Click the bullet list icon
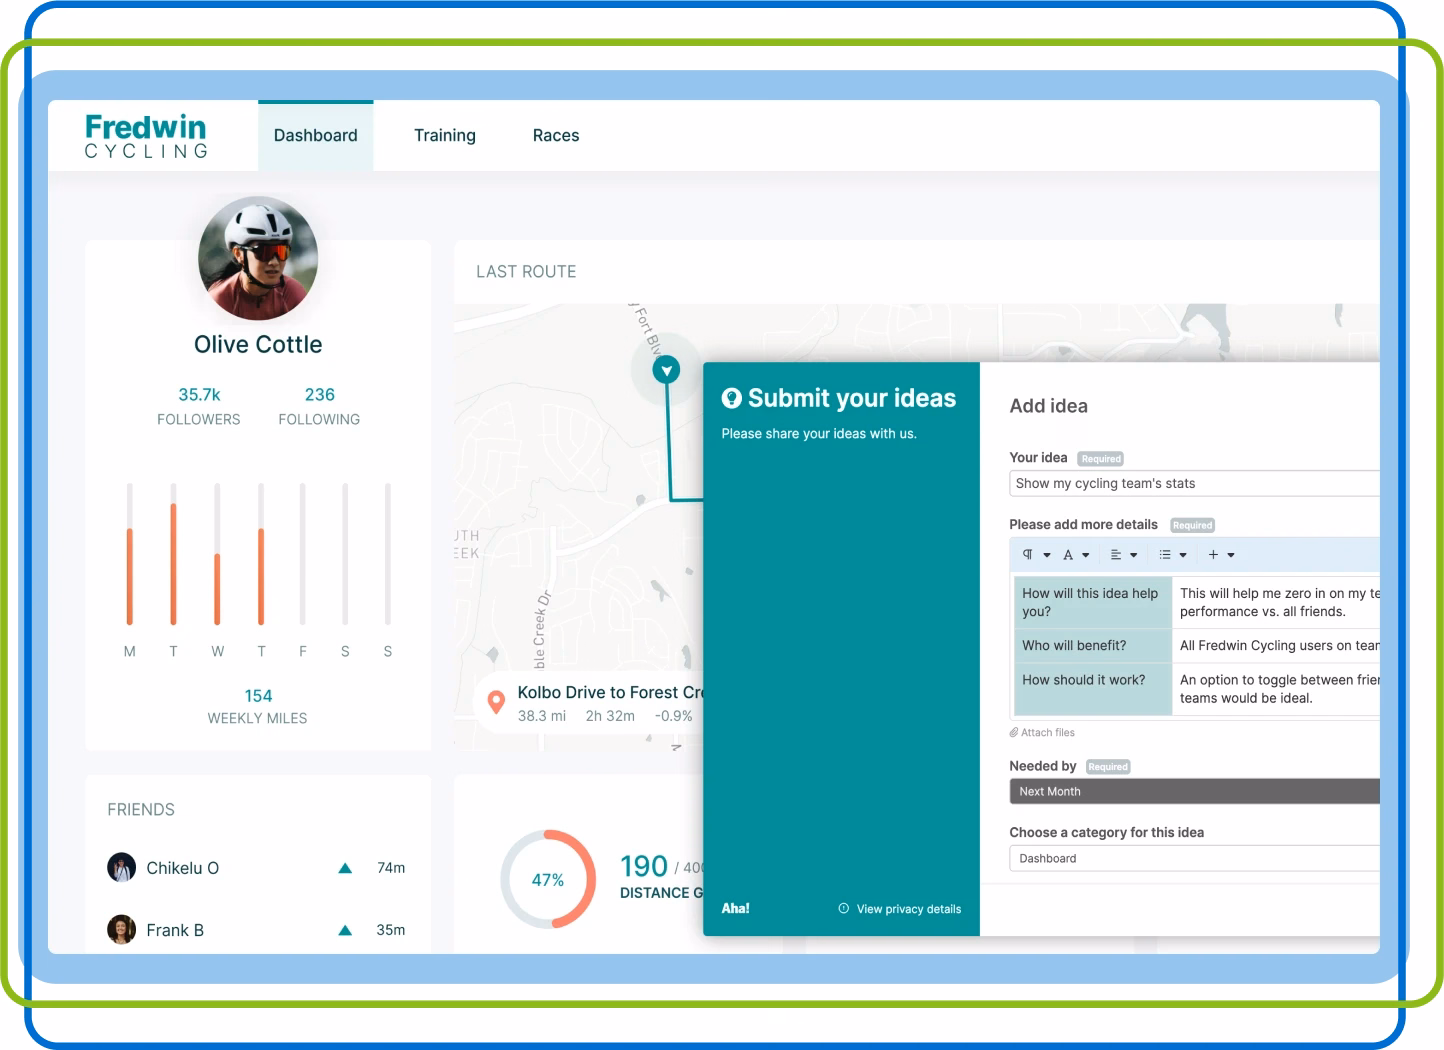 [1165, 555]
